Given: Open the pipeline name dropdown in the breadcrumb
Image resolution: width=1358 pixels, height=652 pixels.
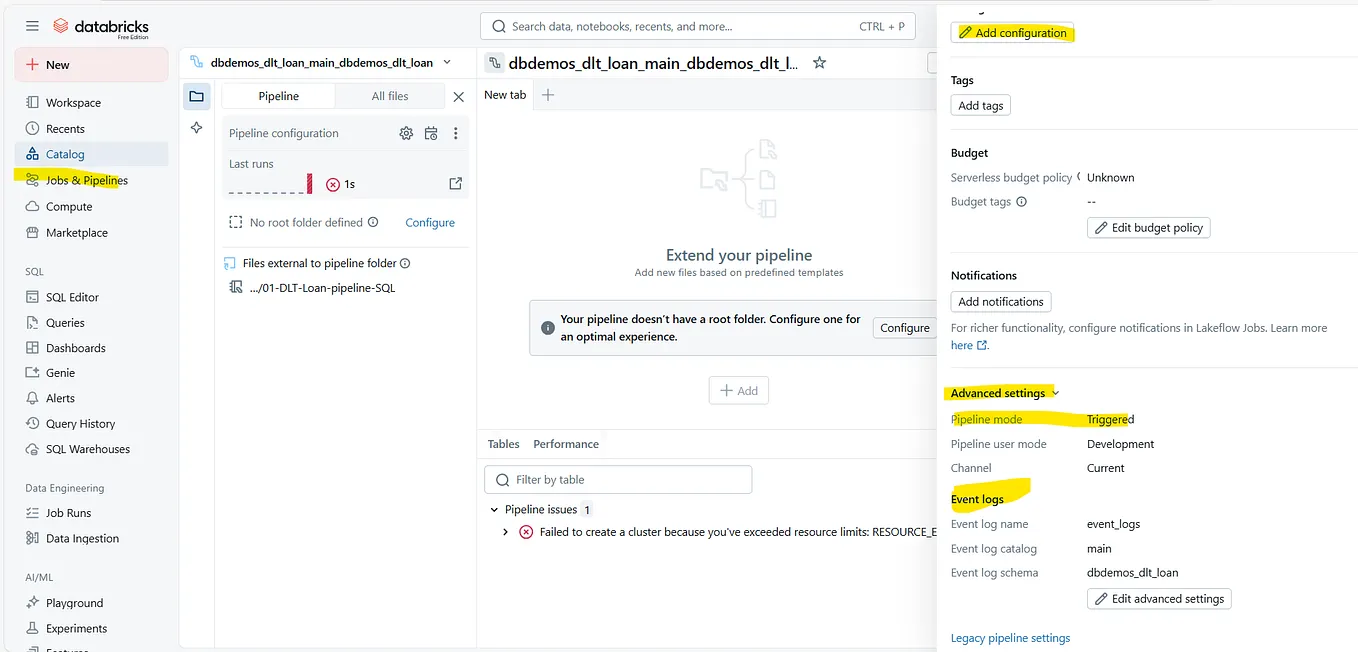Looking at the screenshot, I should tap(446, 62).
